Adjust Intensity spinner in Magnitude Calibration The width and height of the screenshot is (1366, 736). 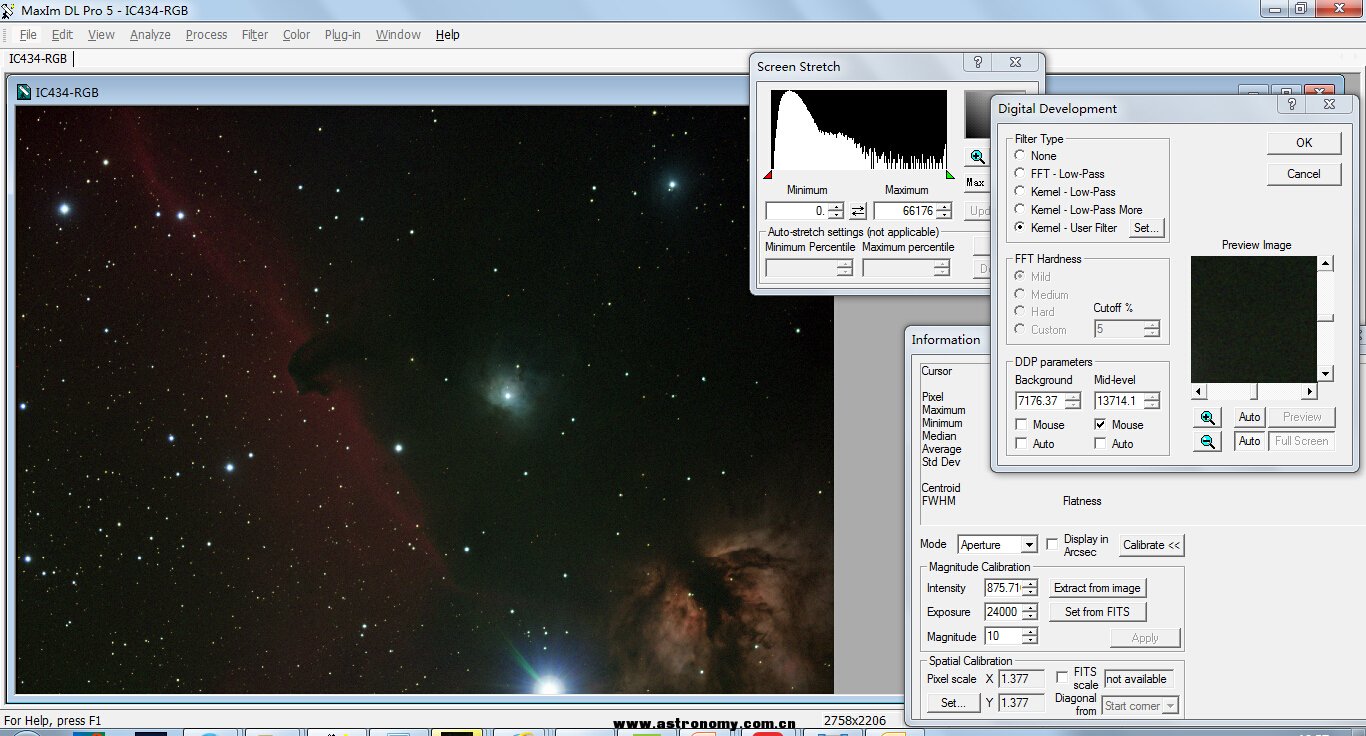click(1030, 588)
